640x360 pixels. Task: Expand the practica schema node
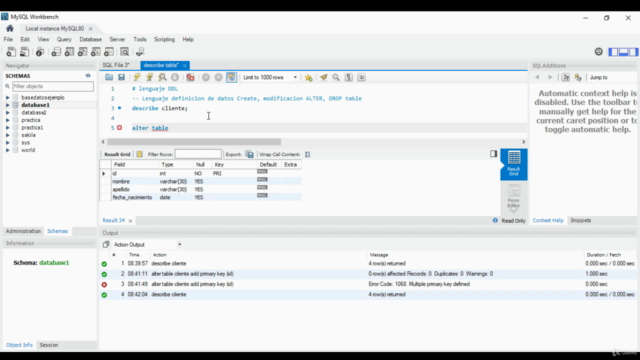click(x=7, y=120)
